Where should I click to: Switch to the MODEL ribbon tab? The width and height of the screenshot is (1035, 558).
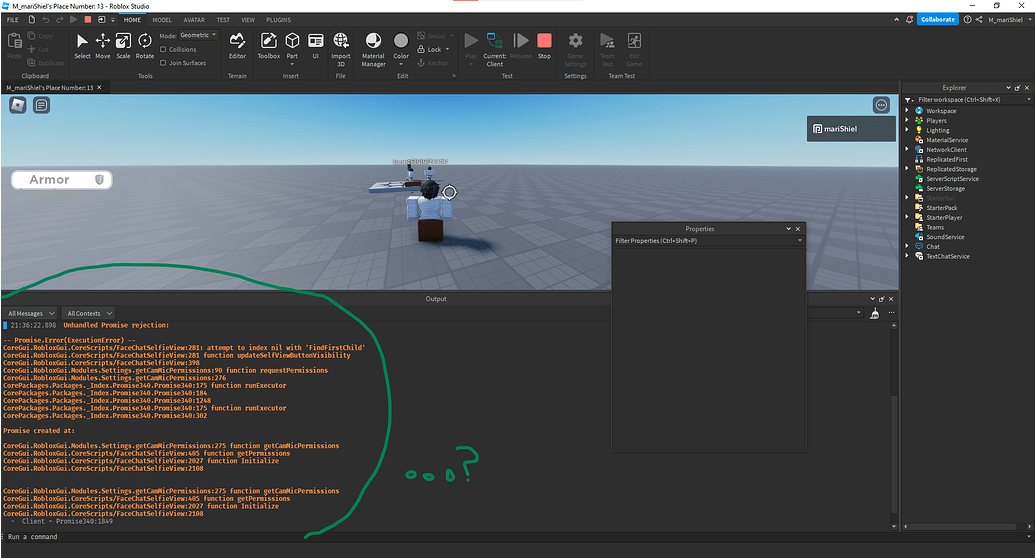point(162,20)
